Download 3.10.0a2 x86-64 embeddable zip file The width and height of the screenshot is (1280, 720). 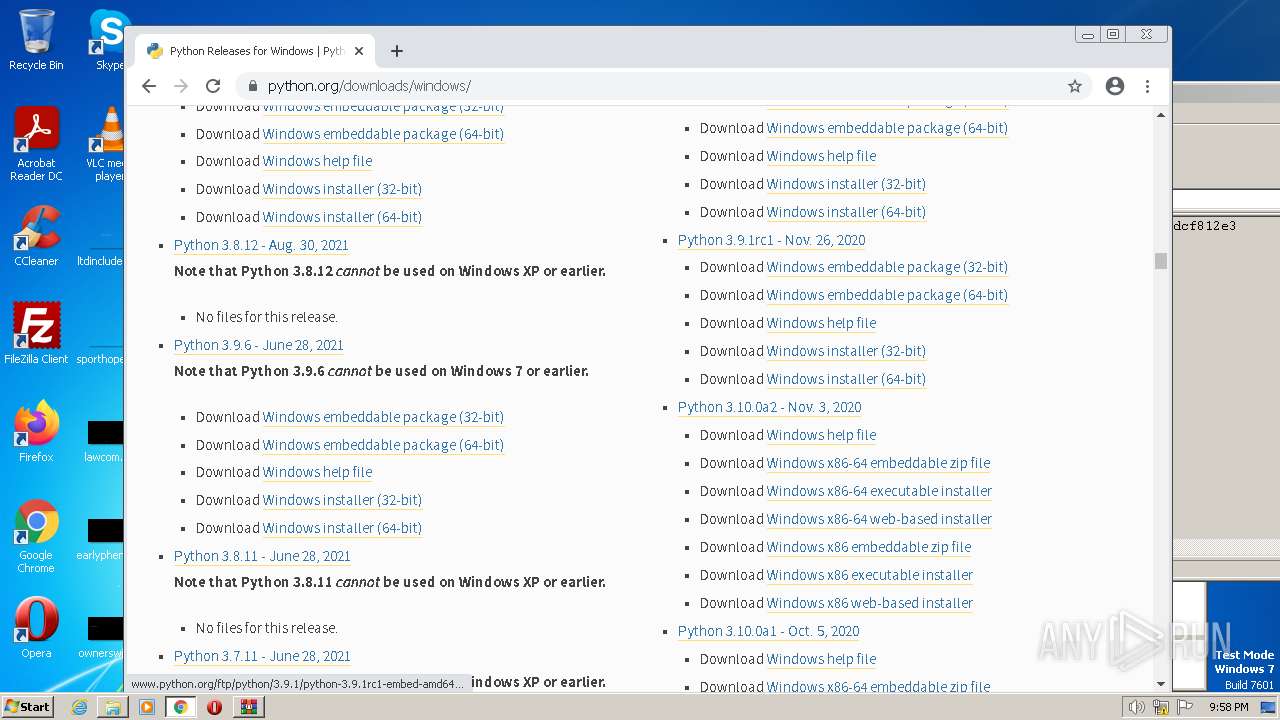(x=878, y=463)
